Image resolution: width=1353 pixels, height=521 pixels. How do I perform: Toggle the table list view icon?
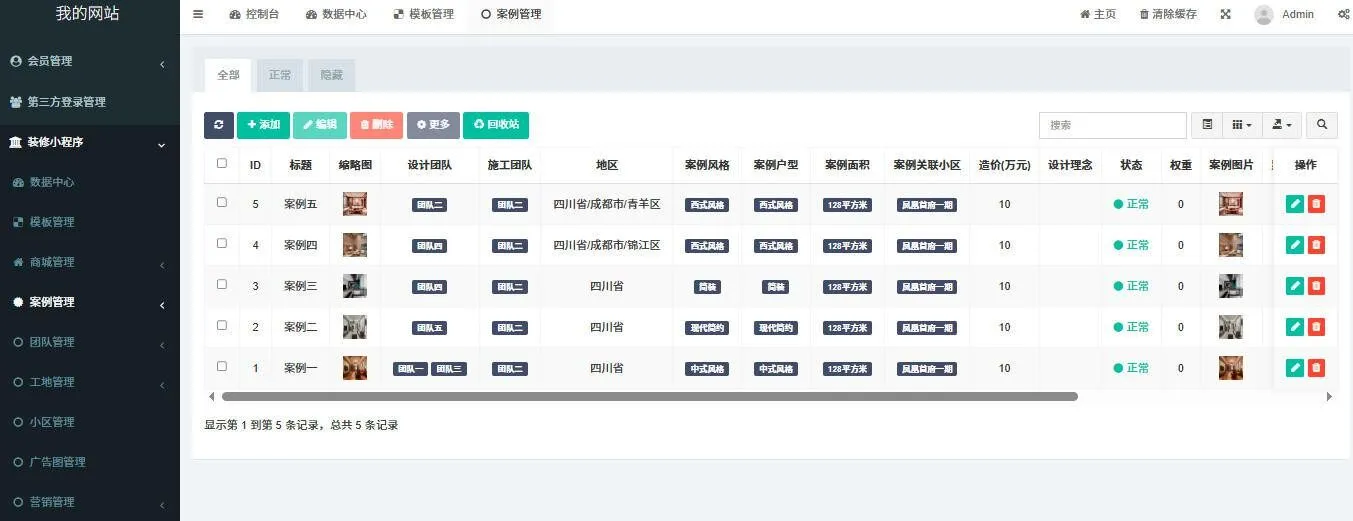[1207, 125]
